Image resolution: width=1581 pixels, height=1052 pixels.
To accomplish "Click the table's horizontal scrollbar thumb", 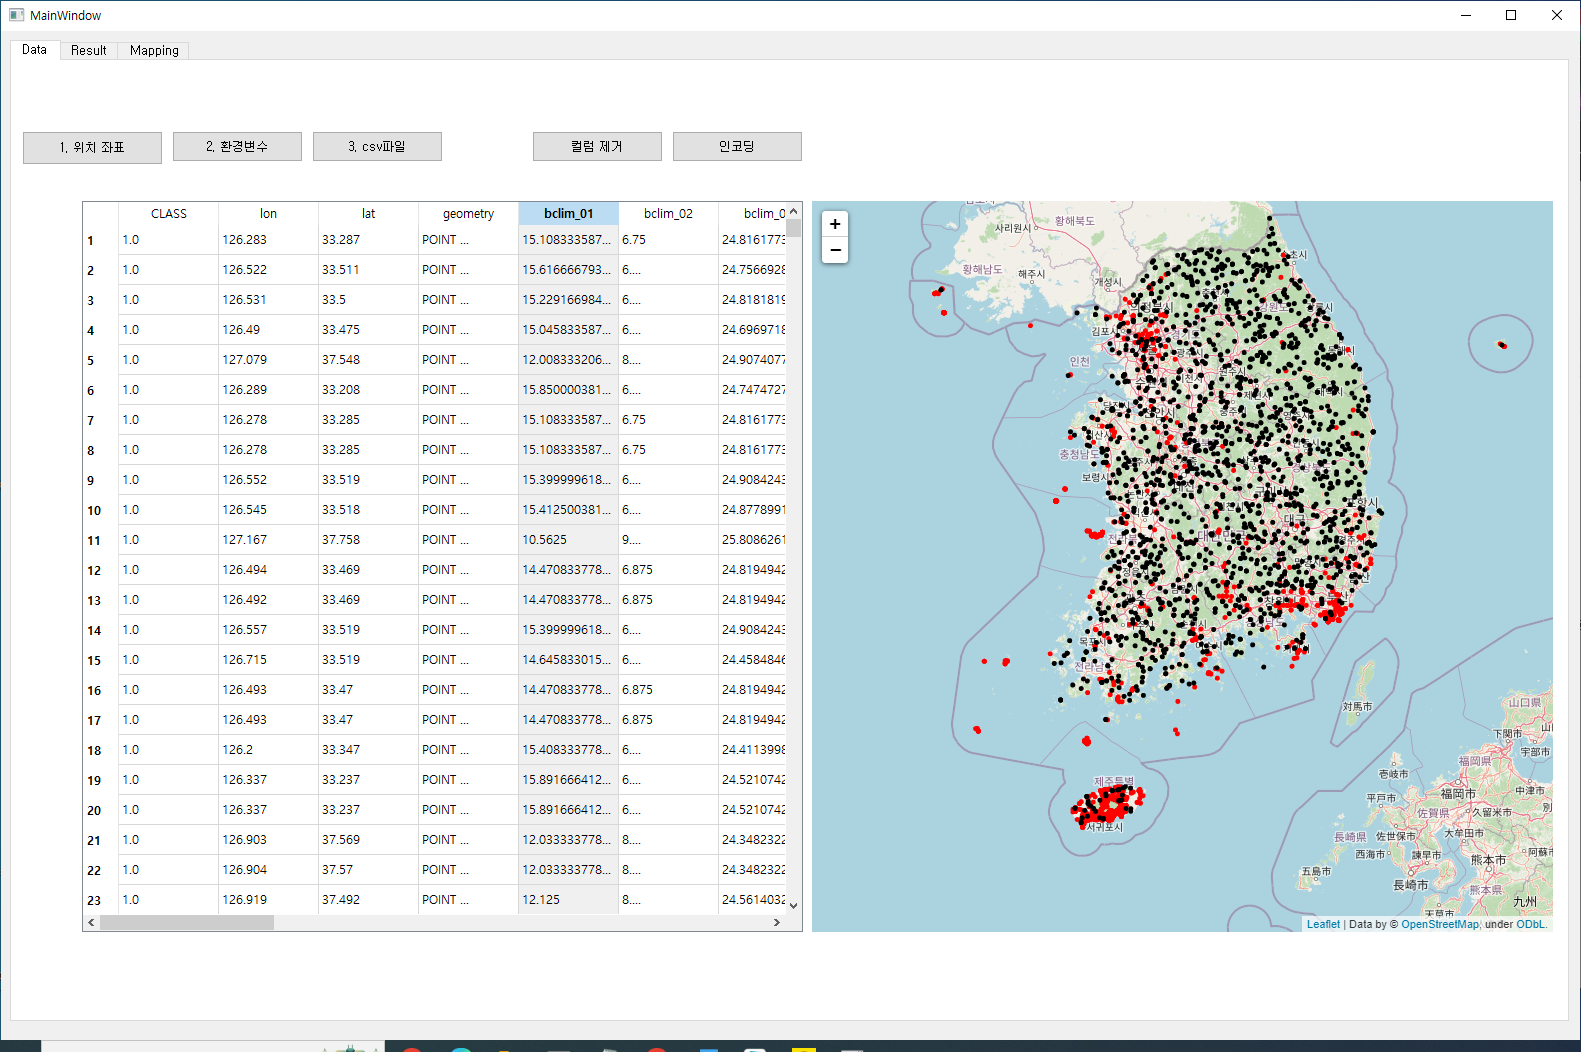I will 187,923.
